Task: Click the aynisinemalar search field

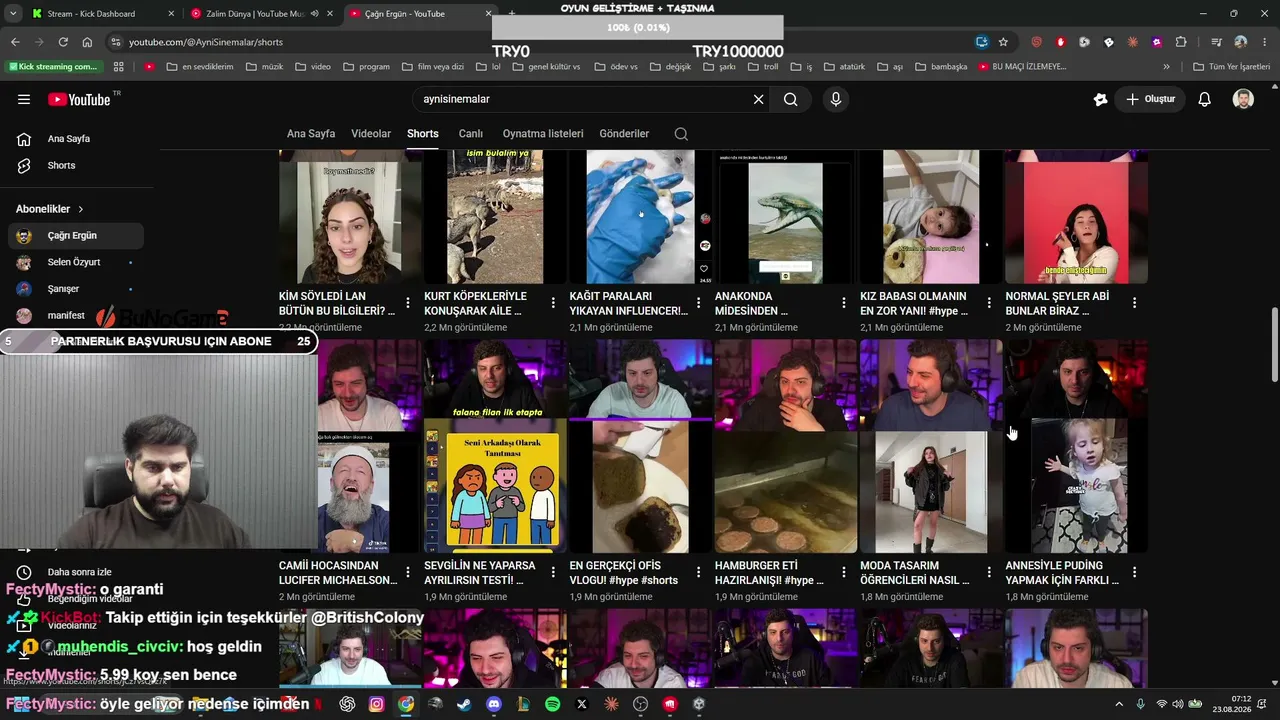Action: [585, 99]
